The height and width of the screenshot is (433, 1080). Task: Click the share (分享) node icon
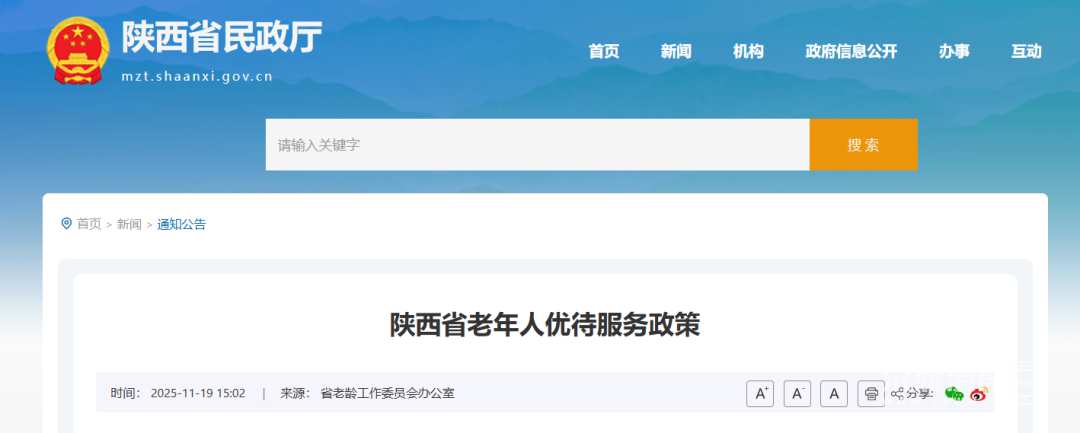(x=897, y=394)
